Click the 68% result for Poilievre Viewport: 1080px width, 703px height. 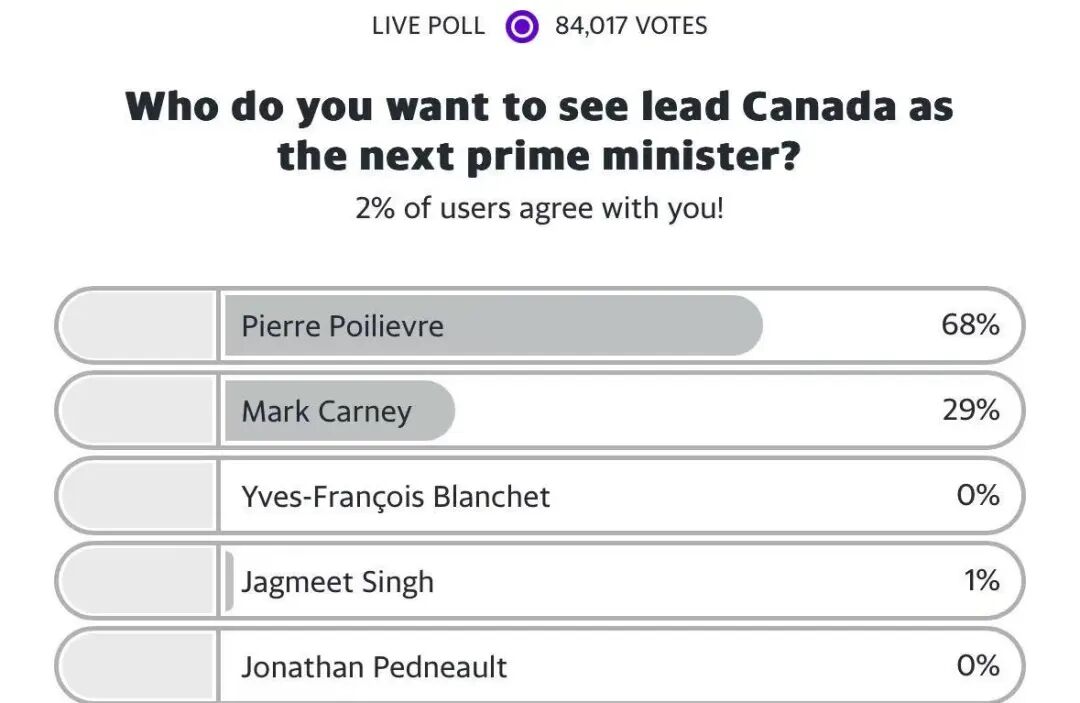click(x=970, y=325)
